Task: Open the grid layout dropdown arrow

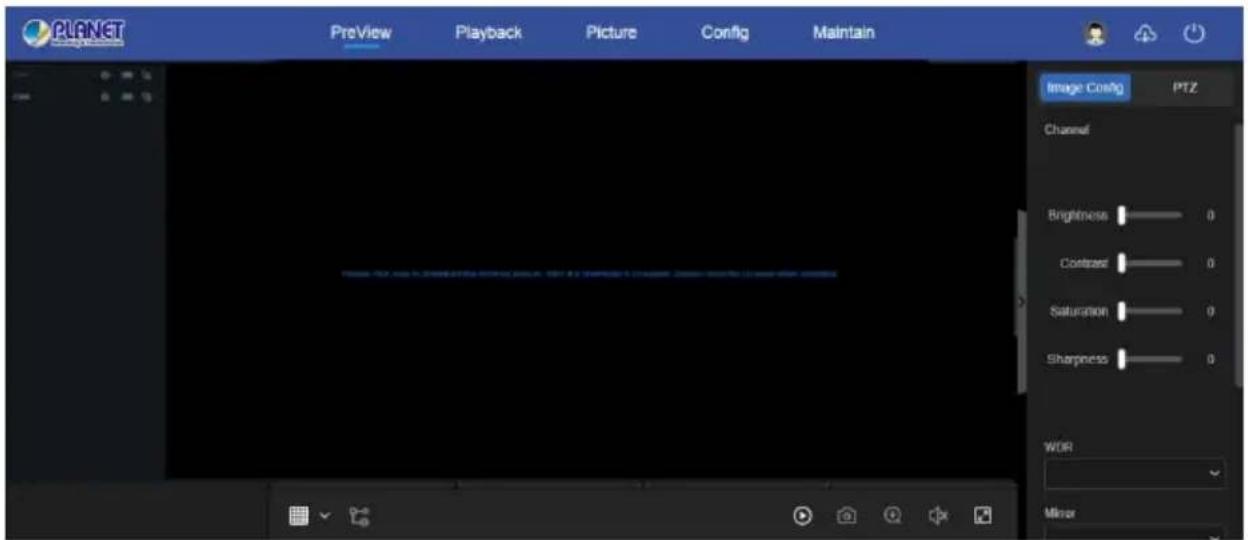Action: pyautogui.click(x=325, y=516)
